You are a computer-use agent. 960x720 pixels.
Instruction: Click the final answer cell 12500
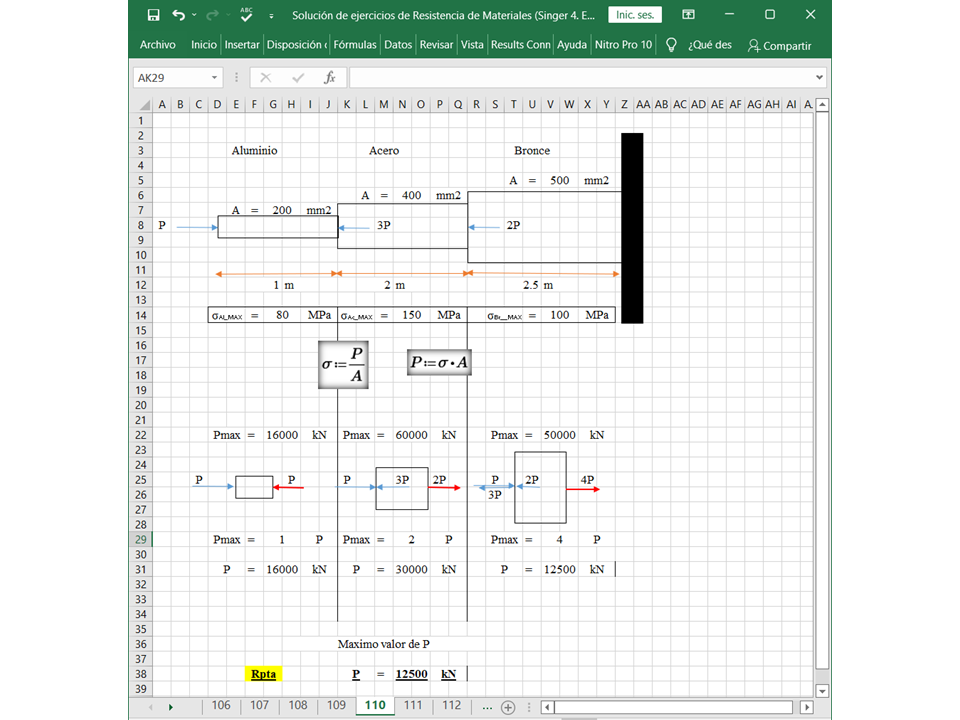(x=411, y=674)
